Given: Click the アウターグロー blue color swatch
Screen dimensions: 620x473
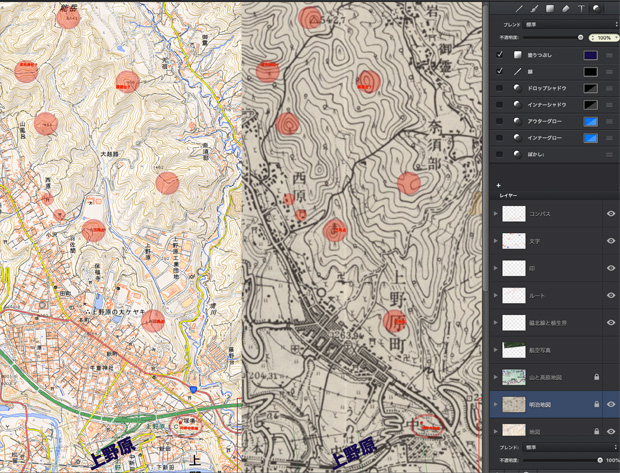Looking at the screenshot, I should (590, 121).
